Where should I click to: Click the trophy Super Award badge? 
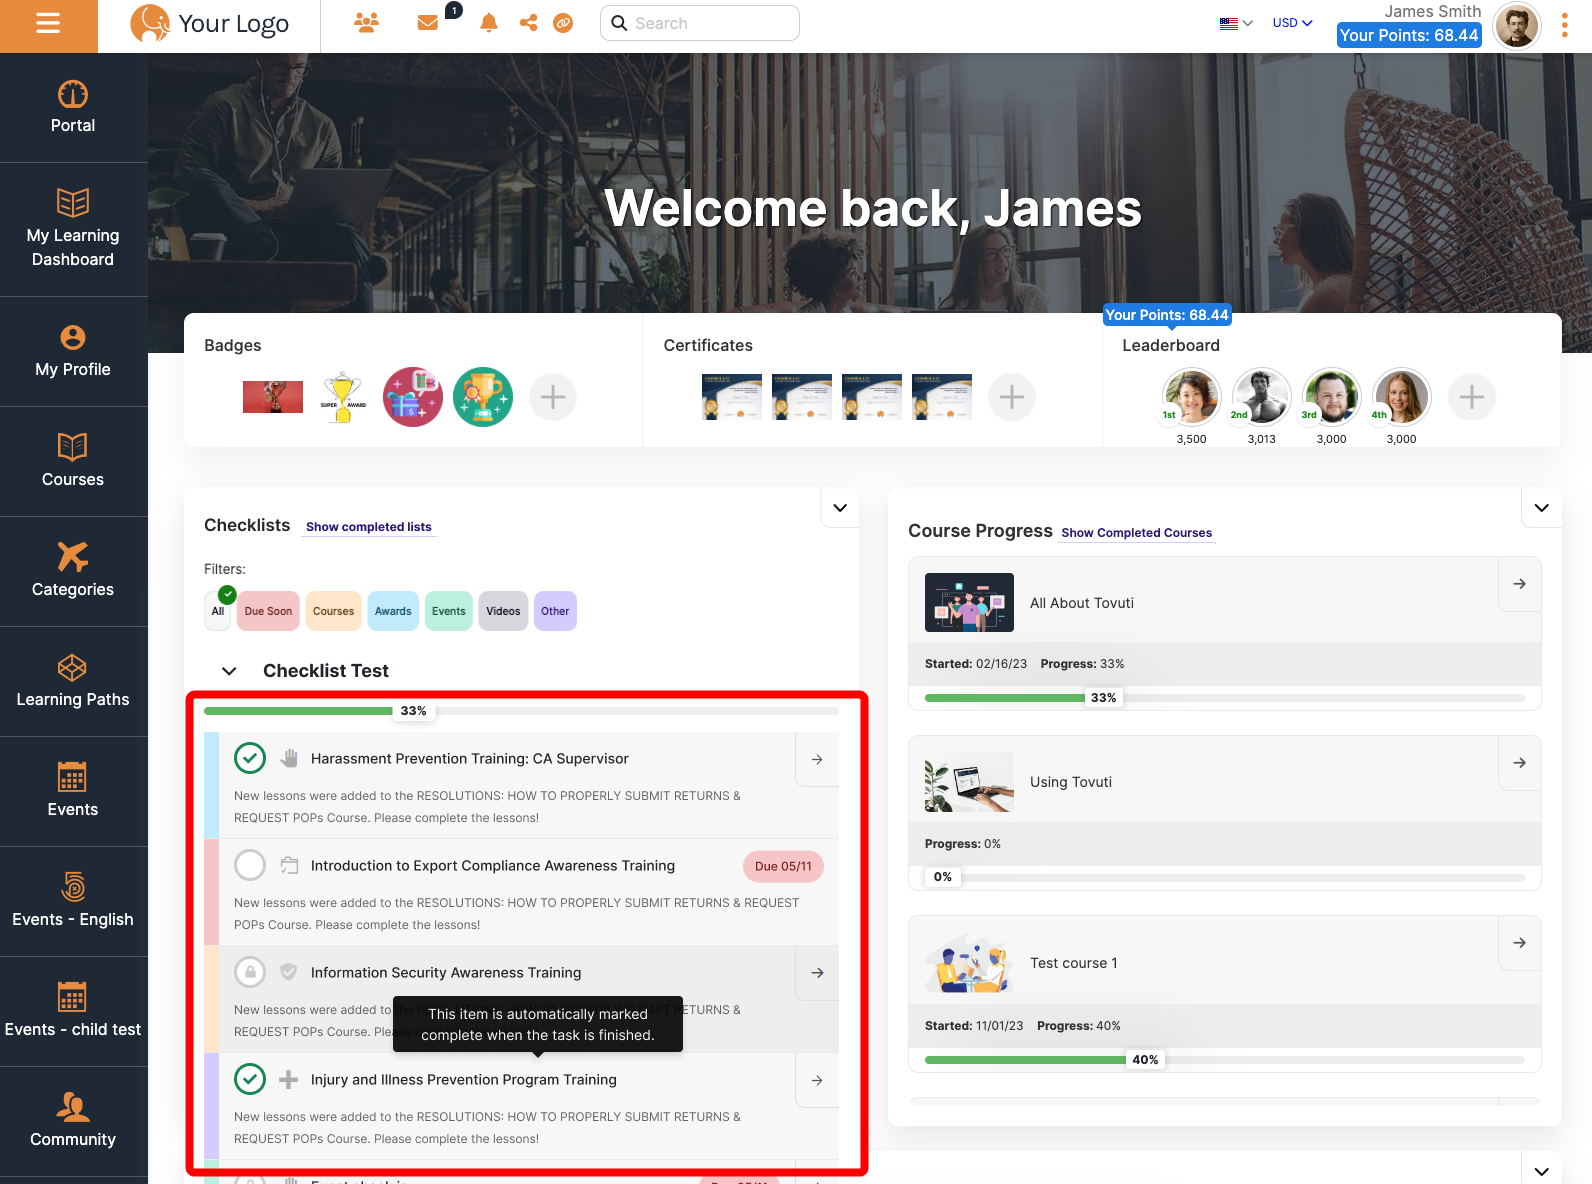click(343, 397)
